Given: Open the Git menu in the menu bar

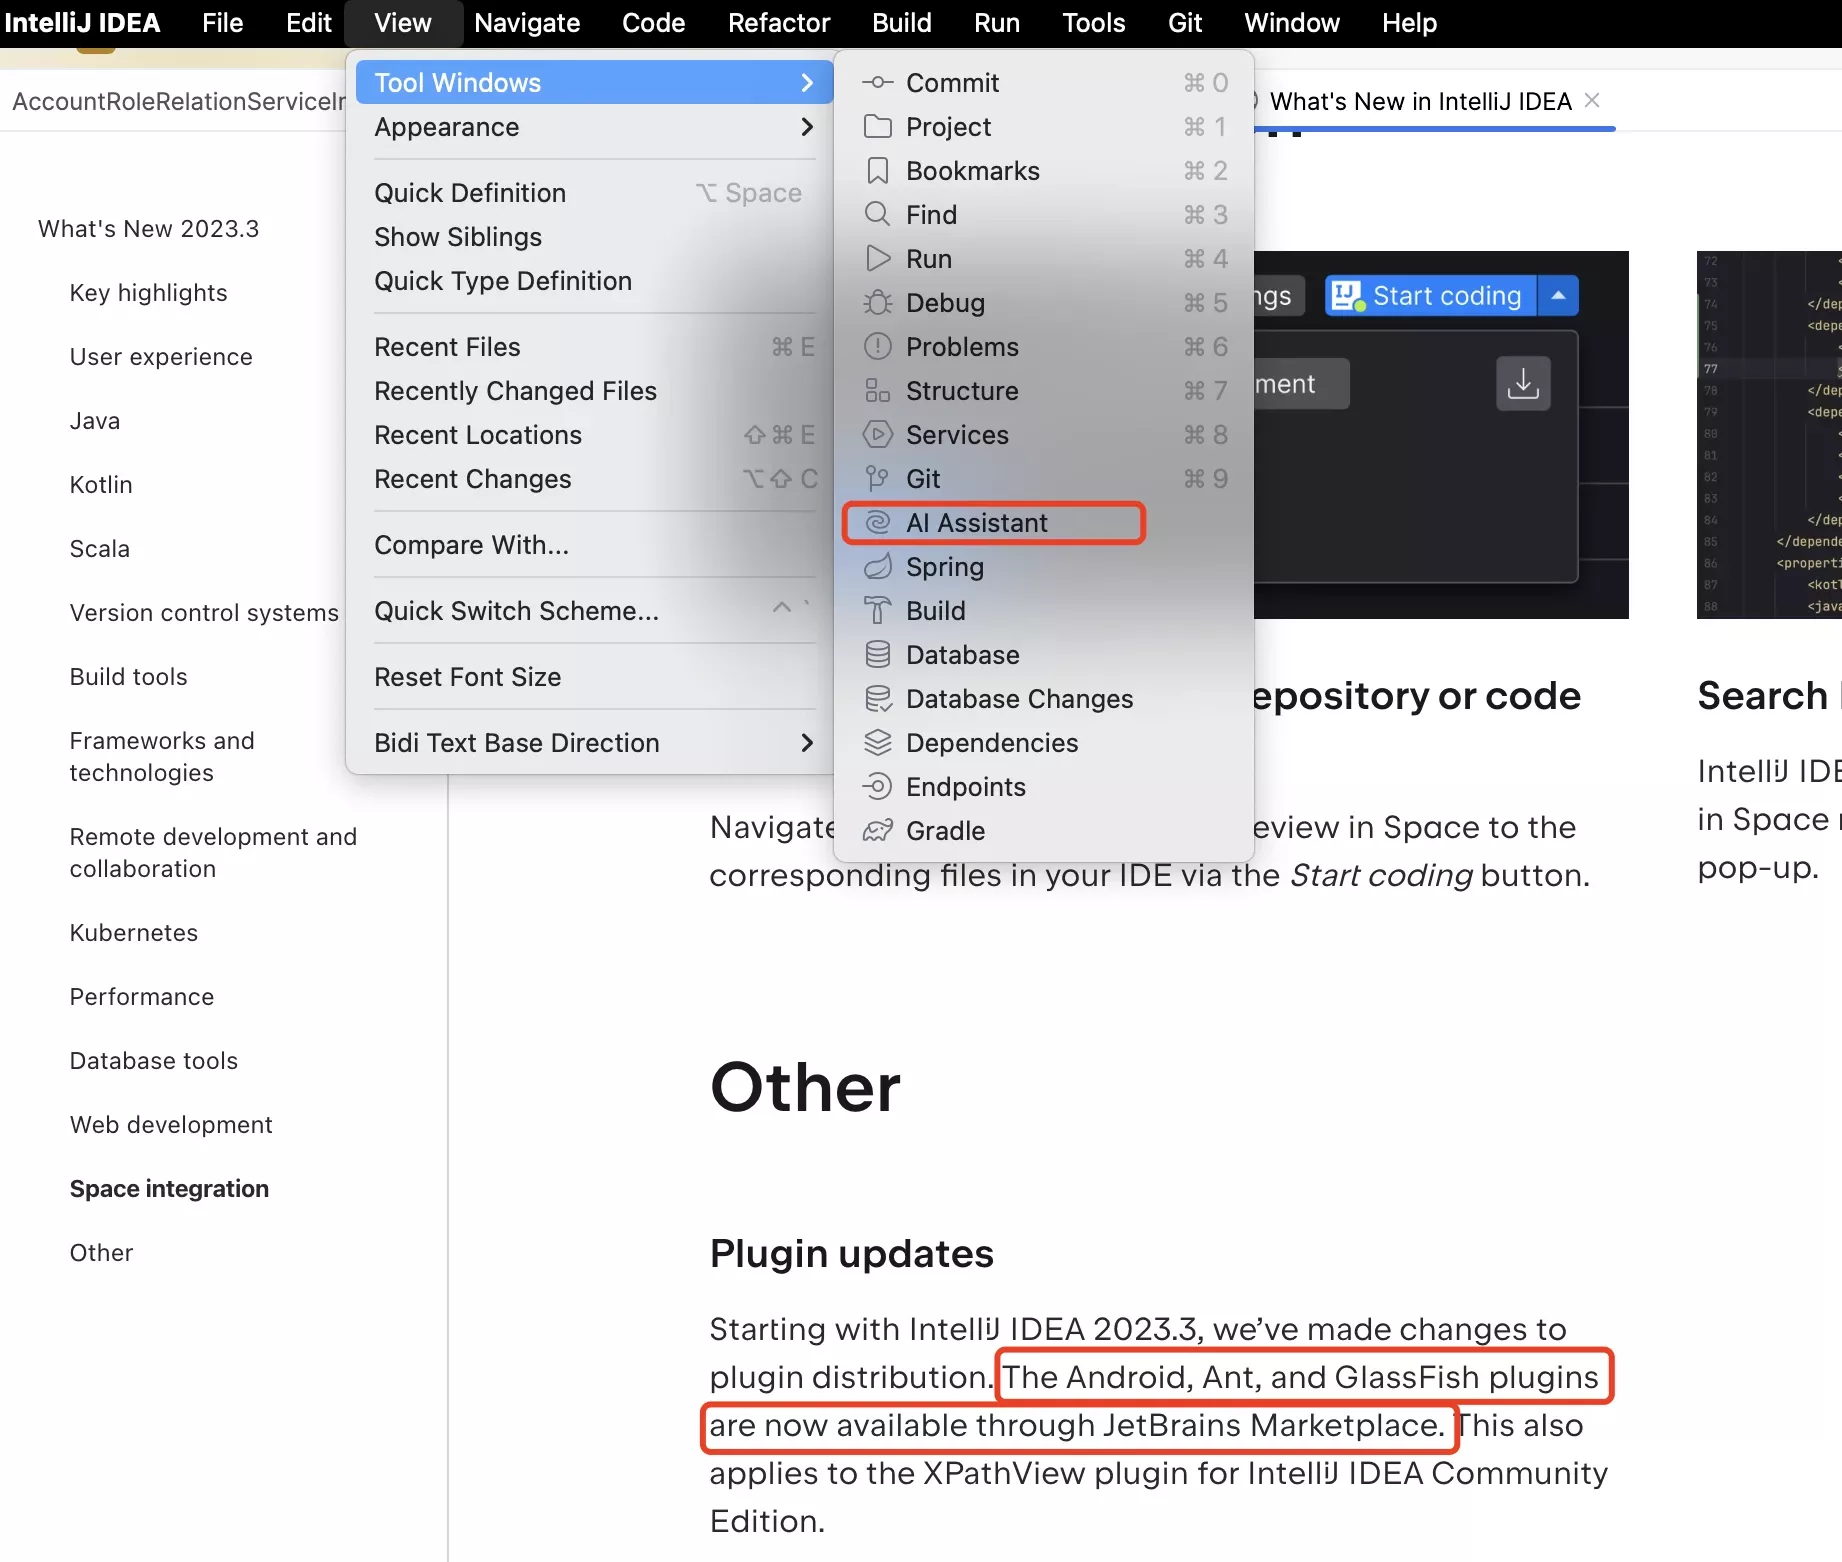Looking at the screenshot, I should click(1185, 23).
